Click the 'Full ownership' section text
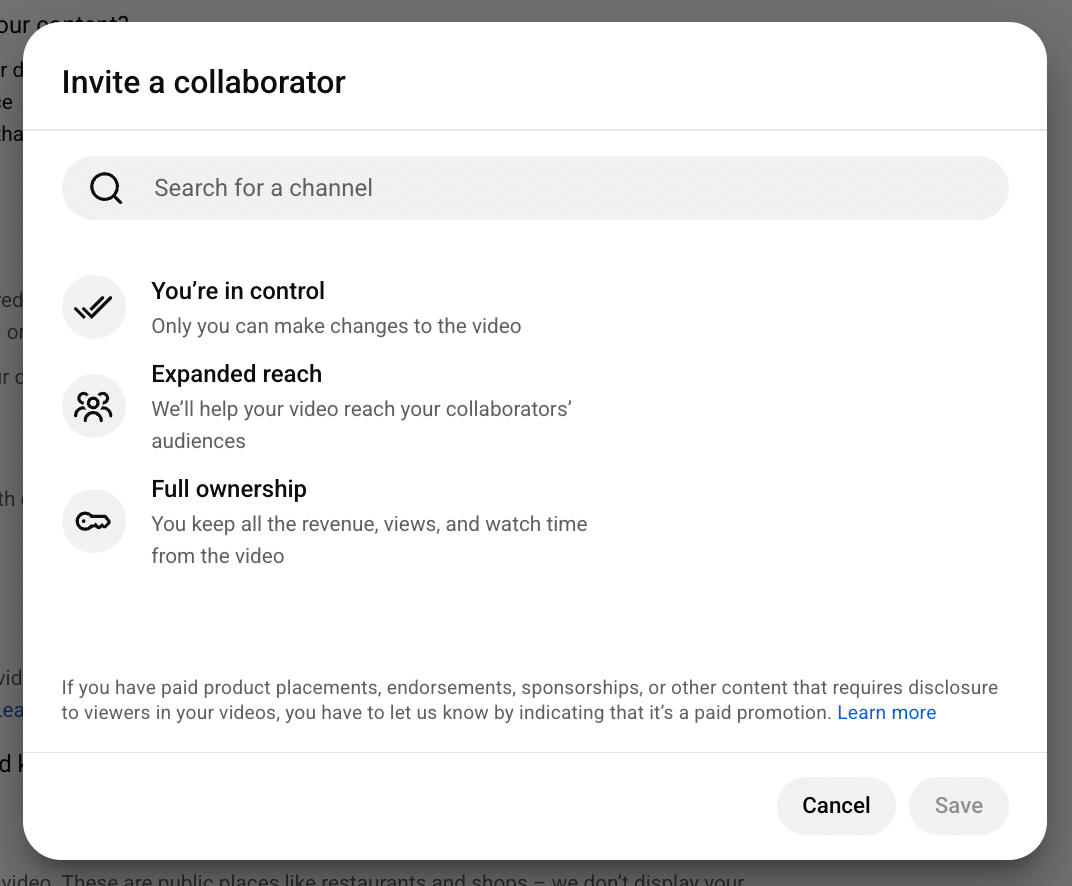 [228, 489]
